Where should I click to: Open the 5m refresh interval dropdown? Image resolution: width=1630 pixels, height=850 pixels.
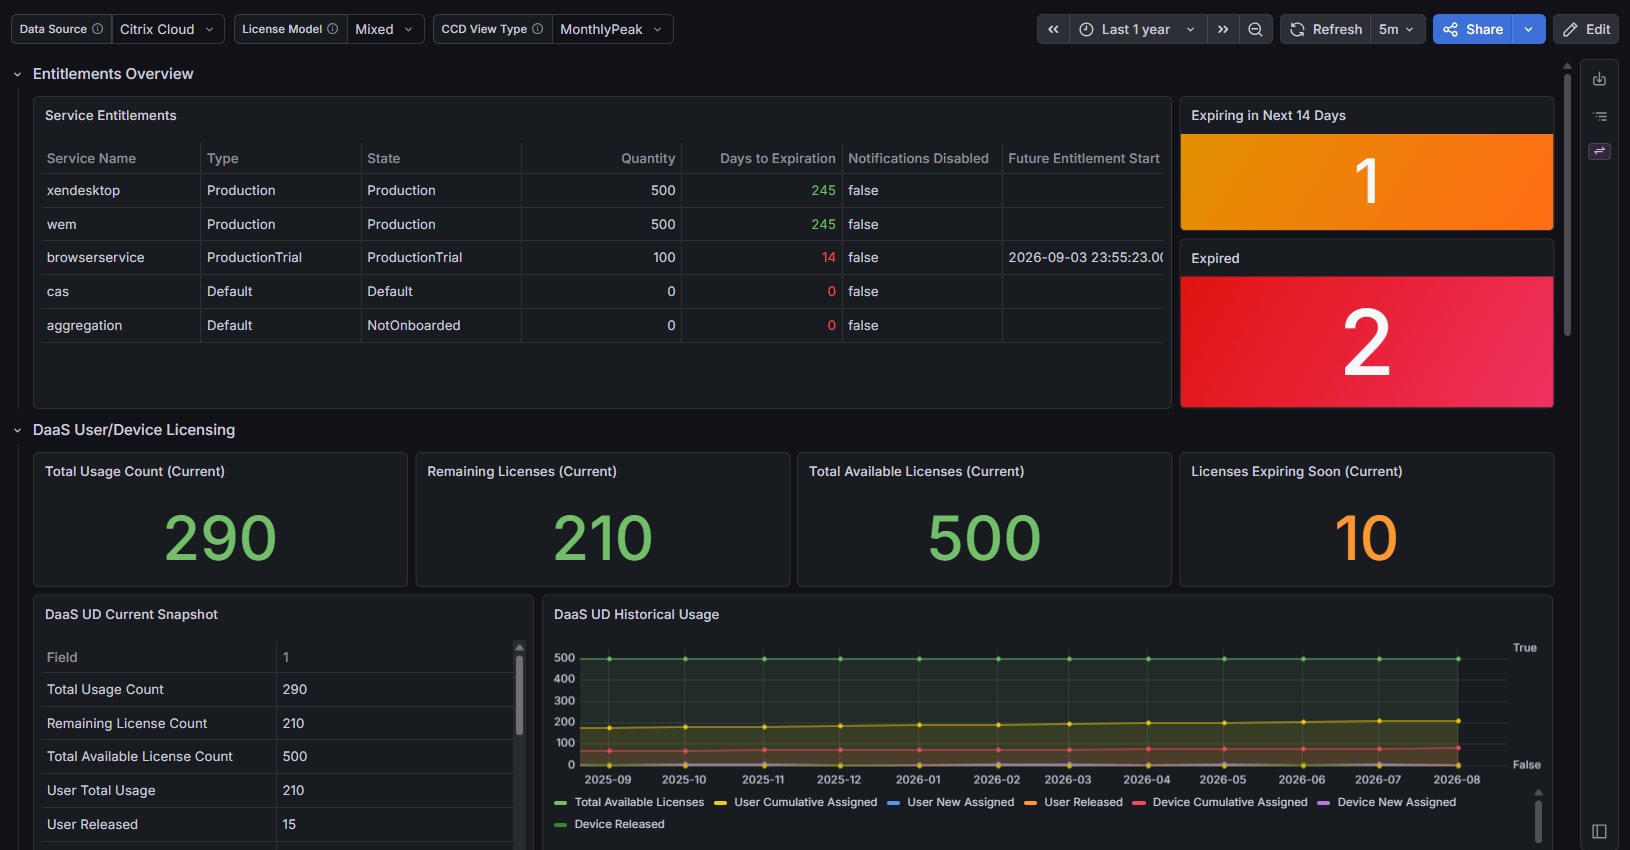1397,29
